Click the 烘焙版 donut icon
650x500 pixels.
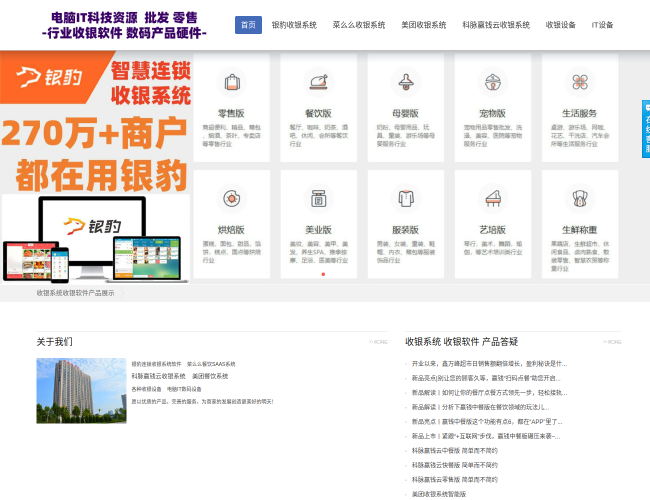(x=232, y=199)
